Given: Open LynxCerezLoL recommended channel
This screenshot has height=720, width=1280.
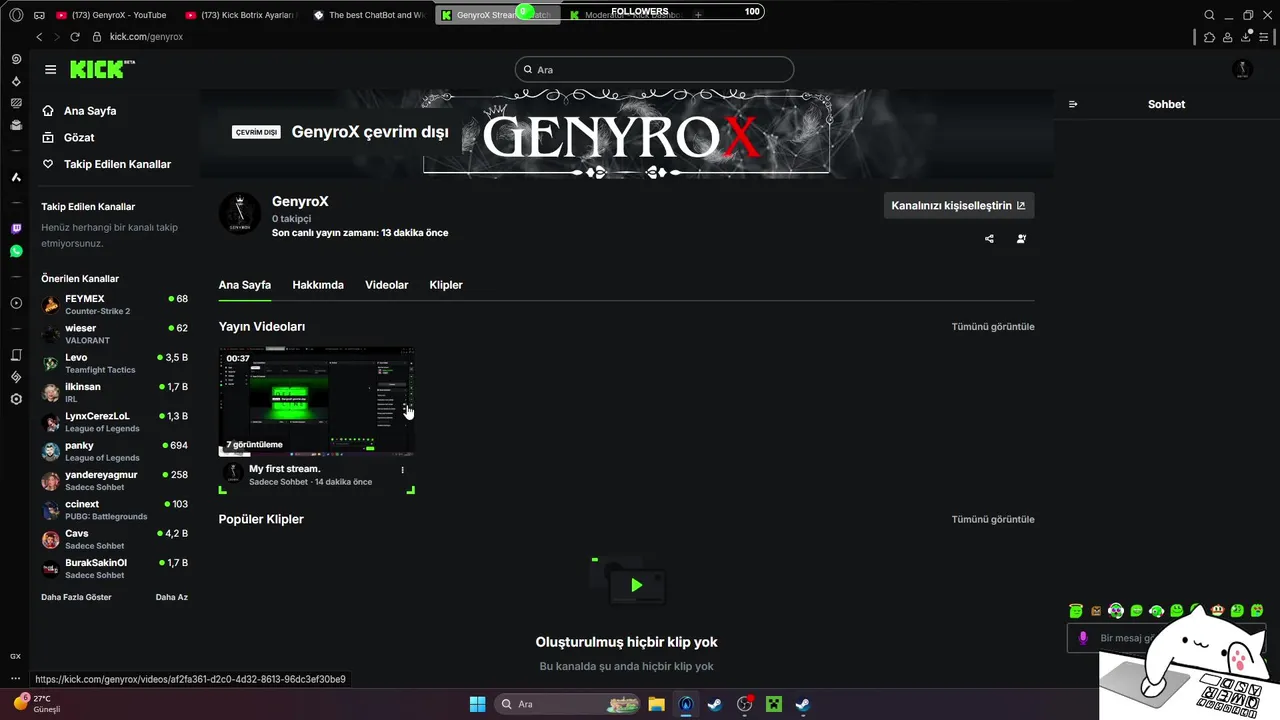Looking at the screenshot, I should pos(114,422).
